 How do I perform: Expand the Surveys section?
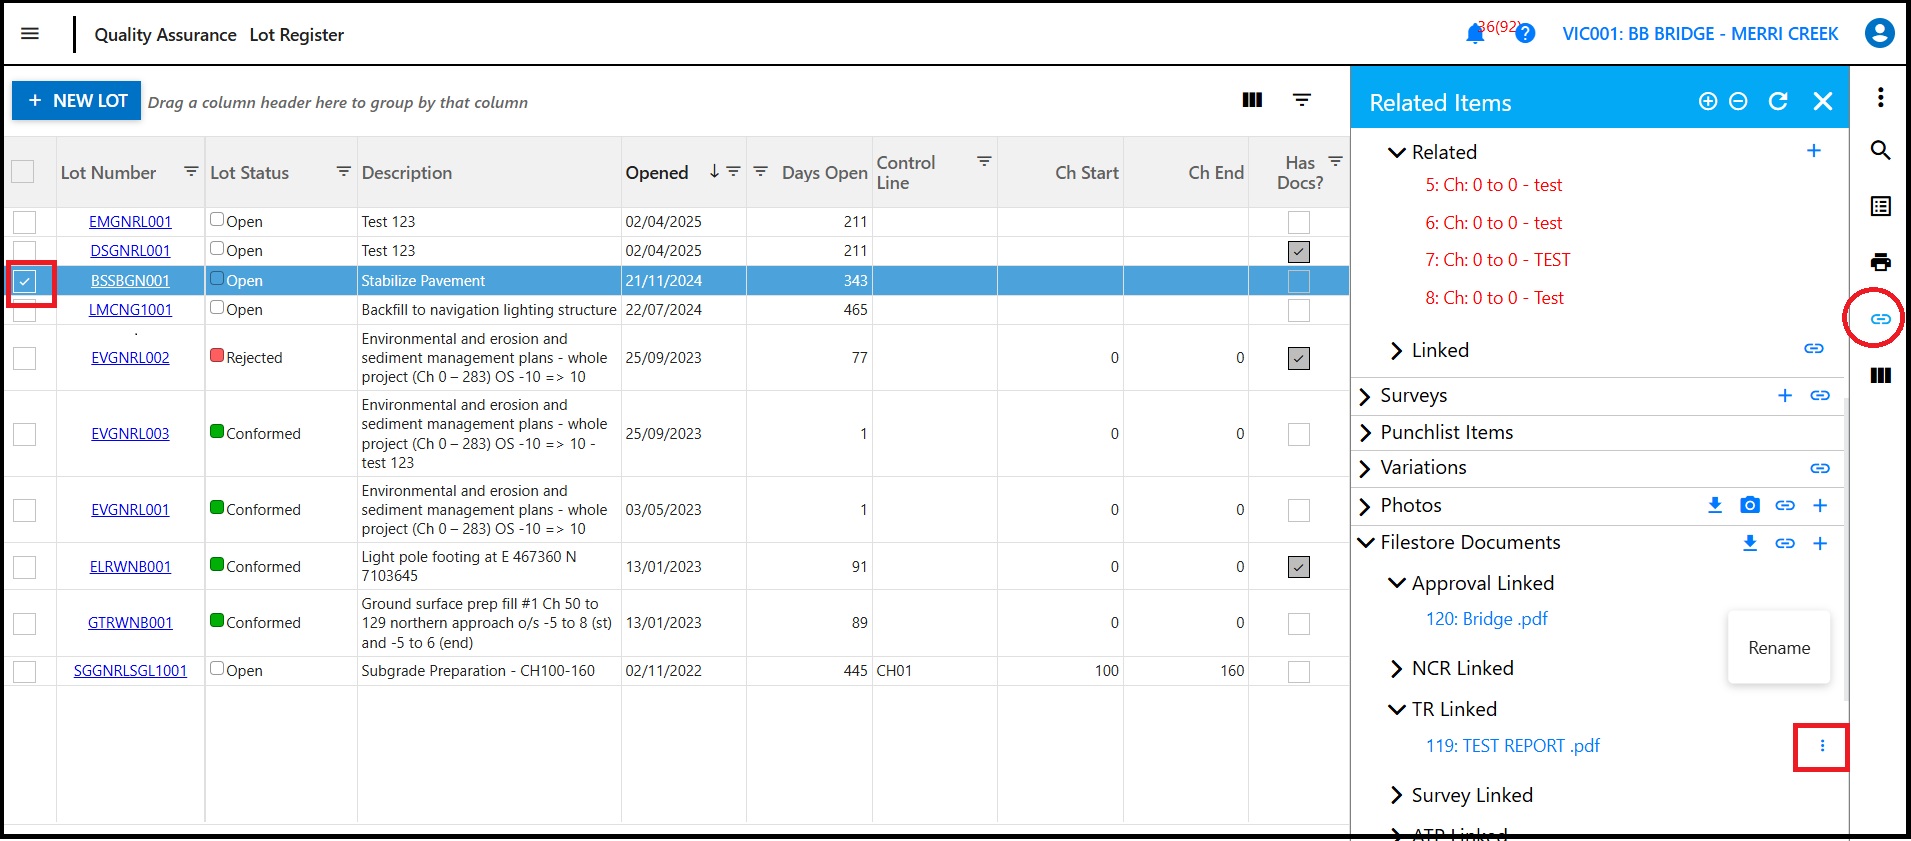[x=1365, y=396]
